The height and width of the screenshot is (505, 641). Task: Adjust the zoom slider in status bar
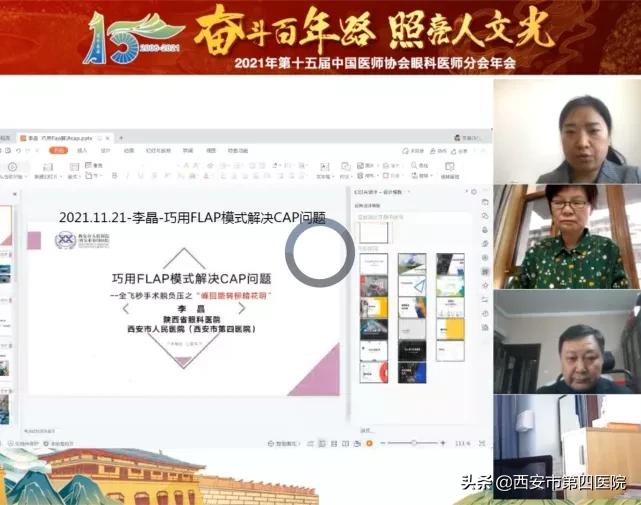point(413,443)
